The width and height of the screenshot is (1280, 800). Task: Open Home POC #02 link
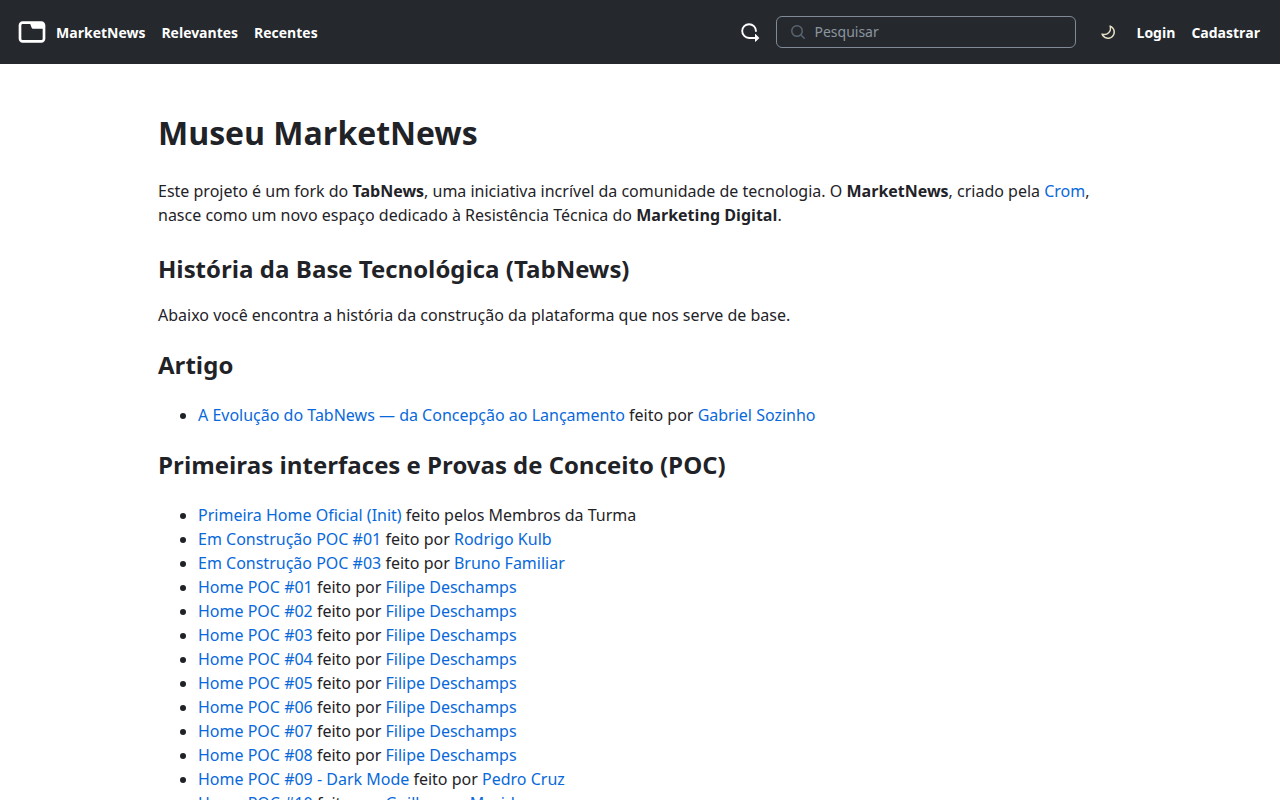pos(255,611)
